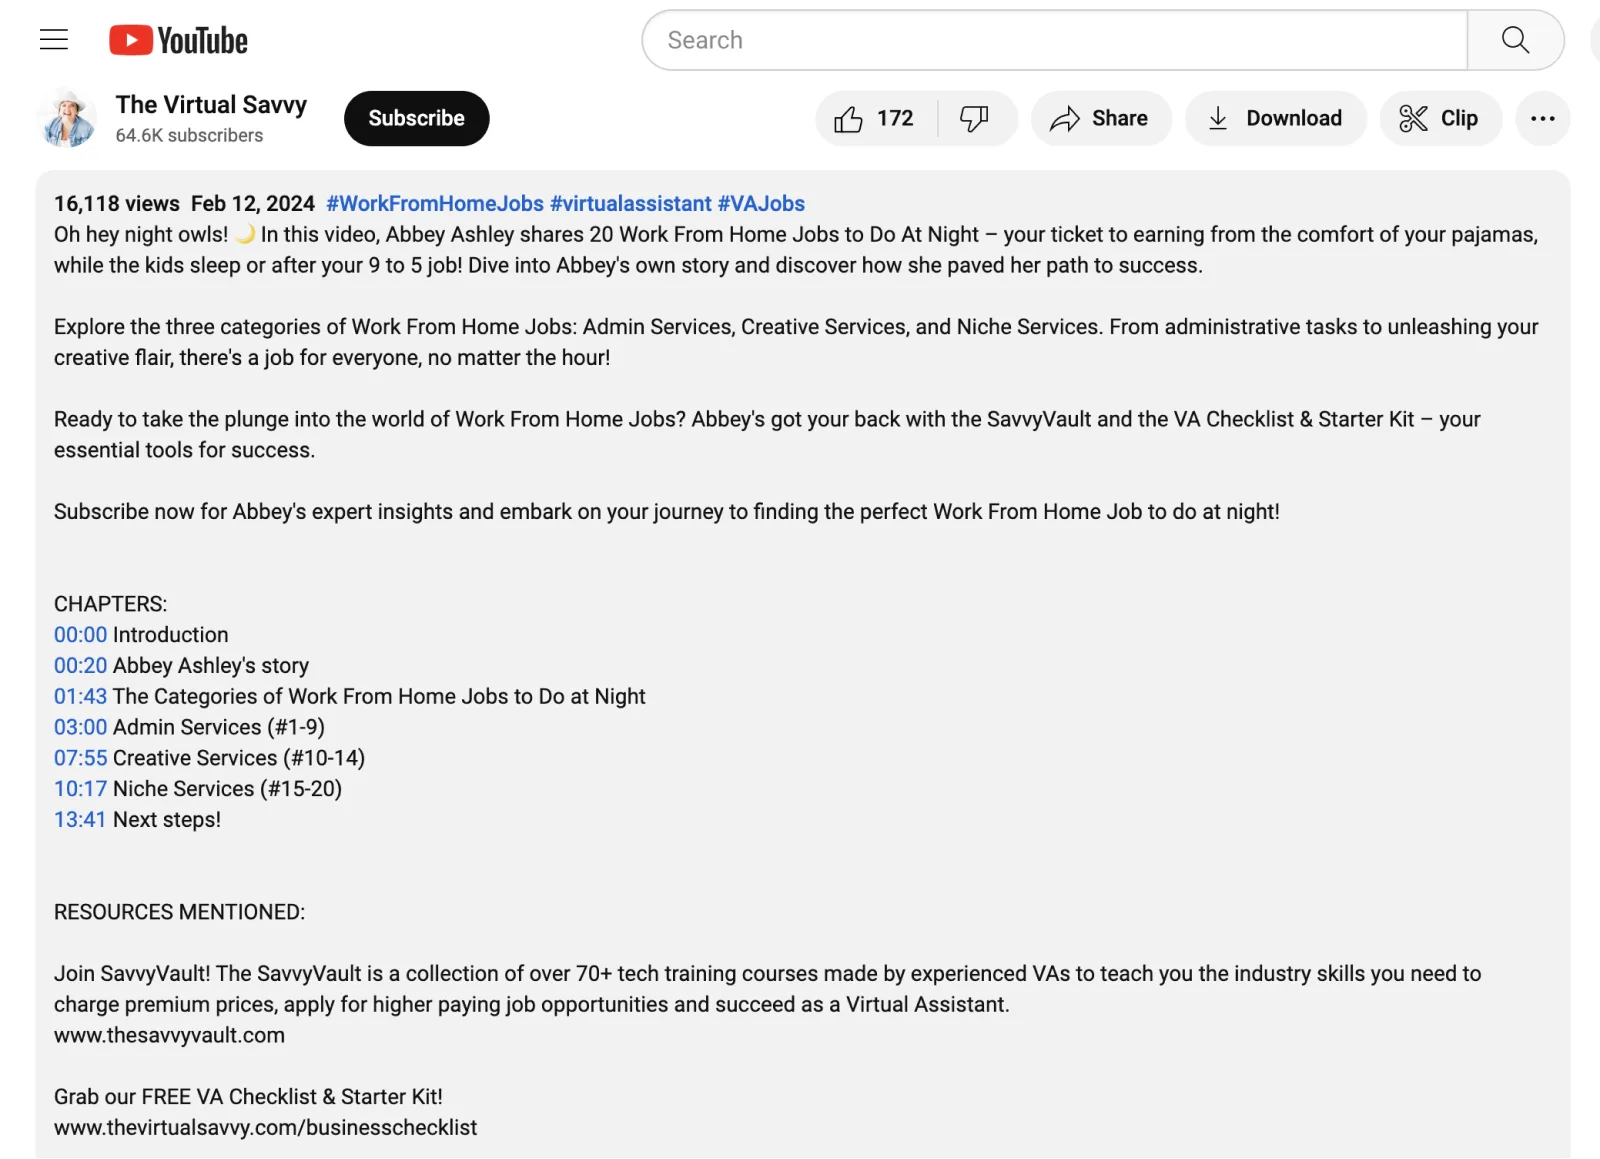The image size is (1600, 1159).
Task: Jump to 07:55 Creative Services chapter
Action: coord(80,758)
